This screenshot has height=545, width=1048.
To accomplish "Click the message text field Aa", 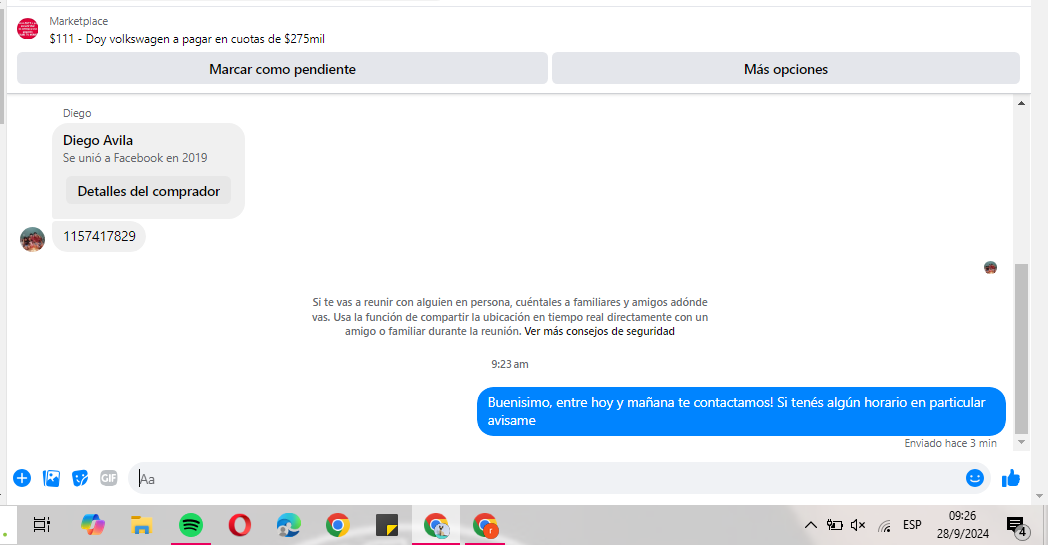I will pyautogui.click(x=545, y=479).
